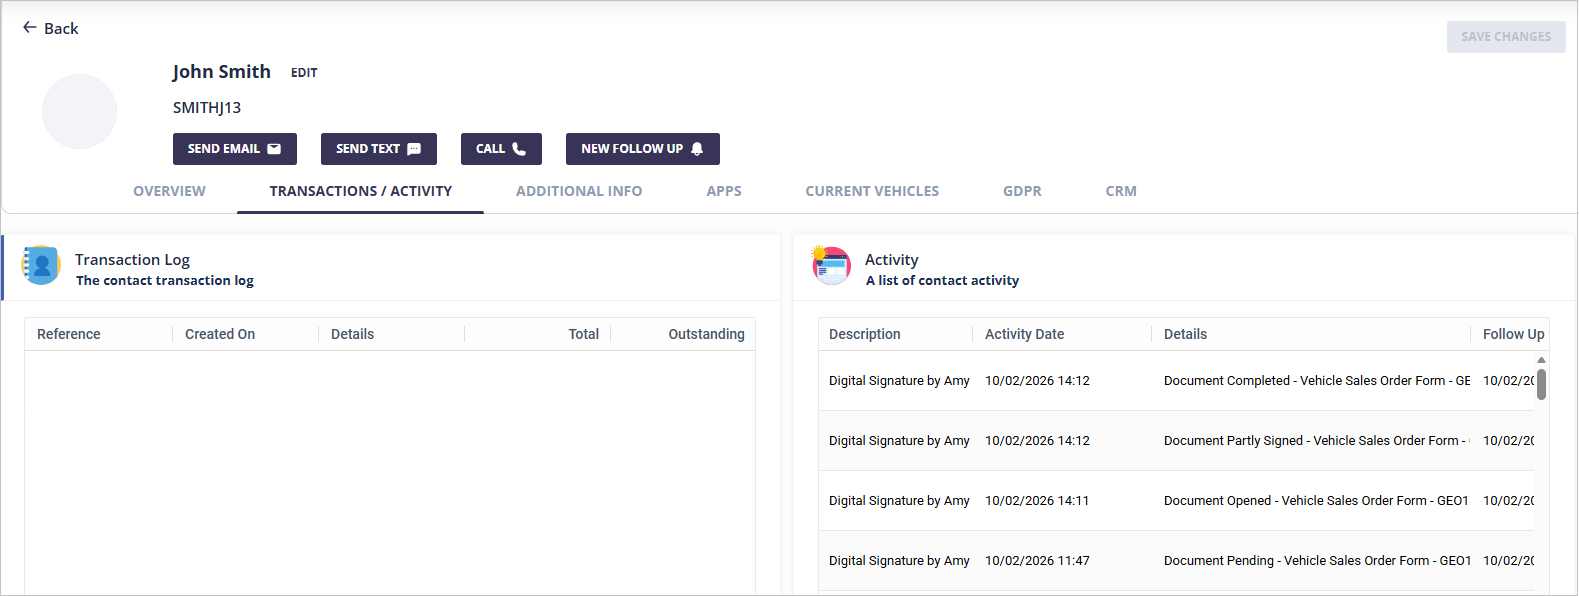Viewport: 1579px width, 596px height.
Task: Switch to the Overview tab
Action: 169,191
